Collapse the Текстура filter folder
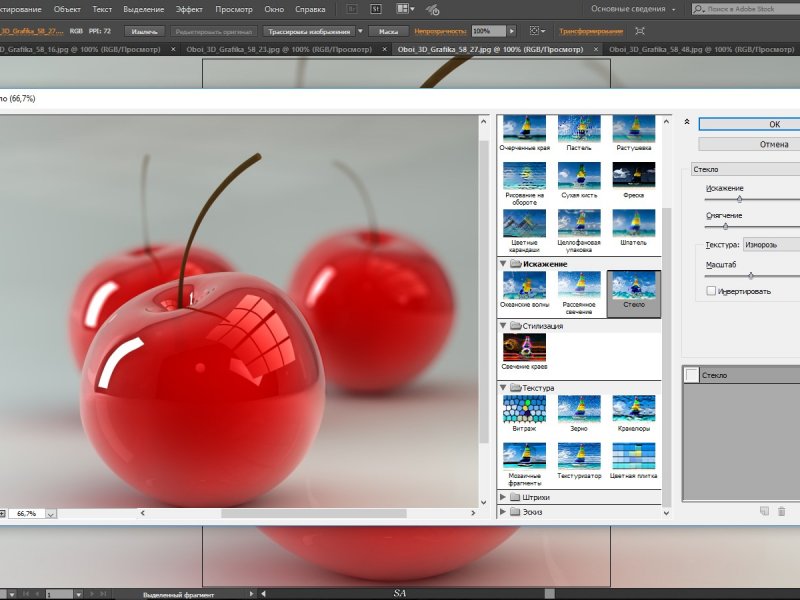The image size is (800, 600). [503, 388]
